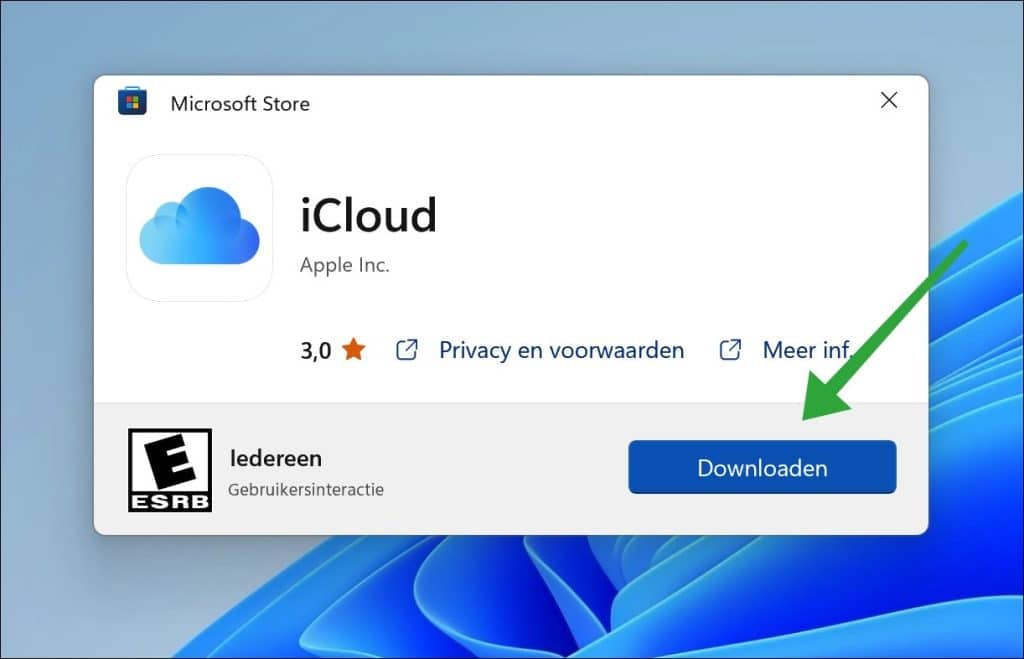This screenshot has width=1024, height=659.
Task: Click the orange rating star
Action: 352,350
